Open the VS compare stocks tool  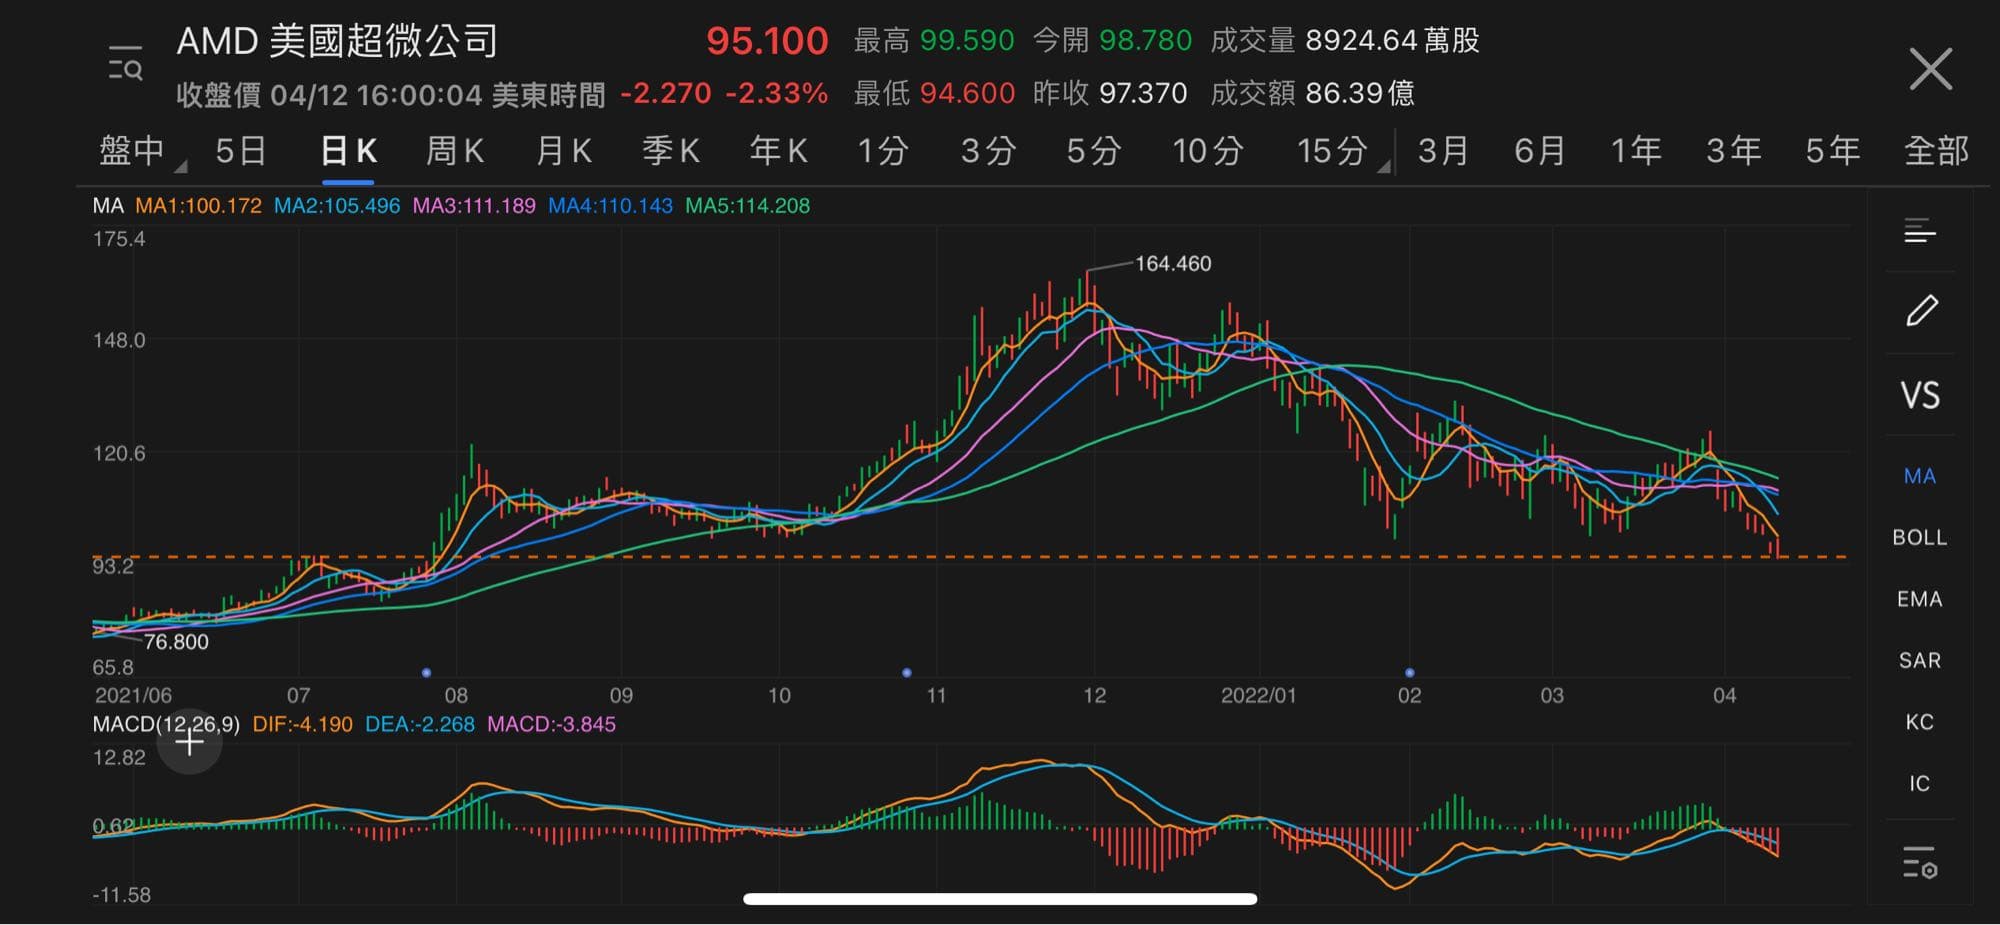[1920, 396]
